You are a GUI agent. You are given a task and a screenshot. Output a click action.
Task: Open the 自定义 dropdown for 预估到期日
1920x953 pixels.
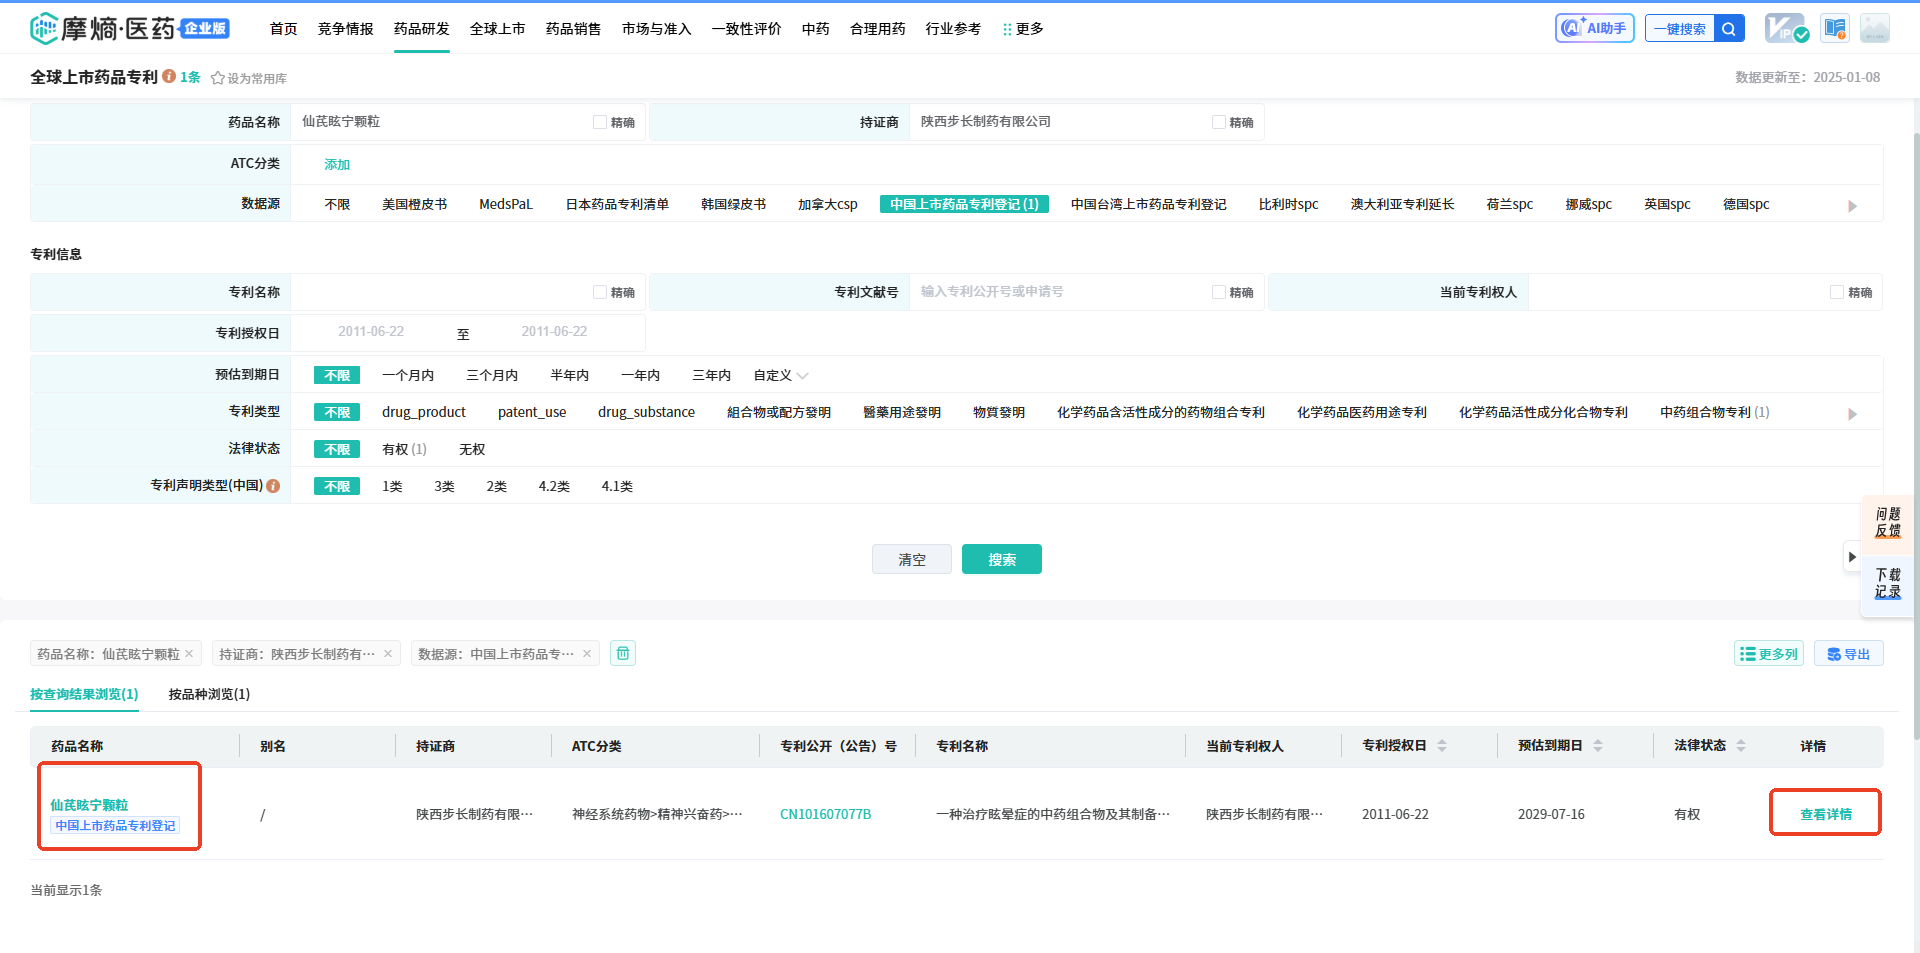pos(781,376)
